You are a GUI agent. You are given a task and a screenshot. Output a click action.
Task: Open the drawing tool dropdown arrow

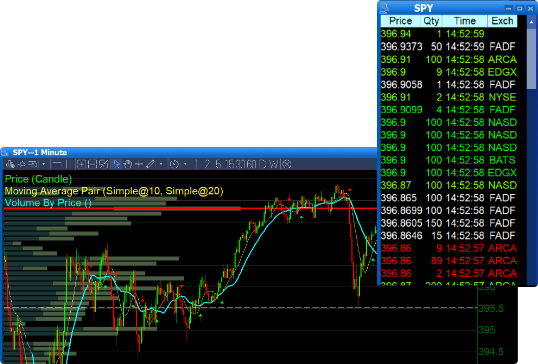(x=161, y=164)
